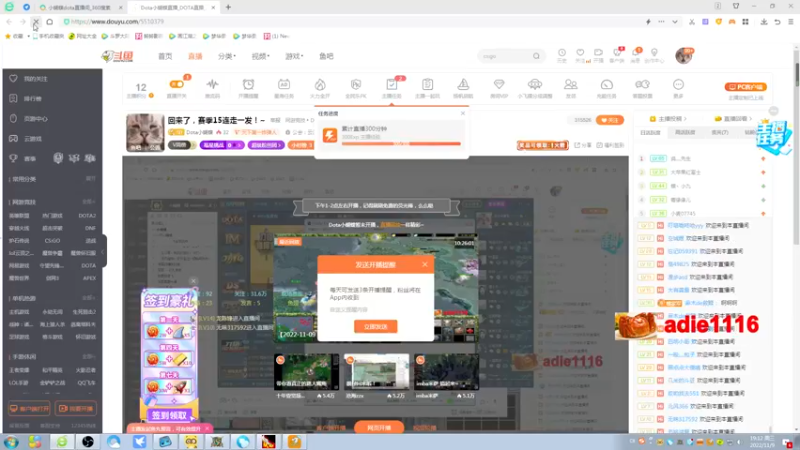Screen dimensions: 800x450
Task: Open the checklist streamer tasks icon
Action: click(x=392, y=84)
